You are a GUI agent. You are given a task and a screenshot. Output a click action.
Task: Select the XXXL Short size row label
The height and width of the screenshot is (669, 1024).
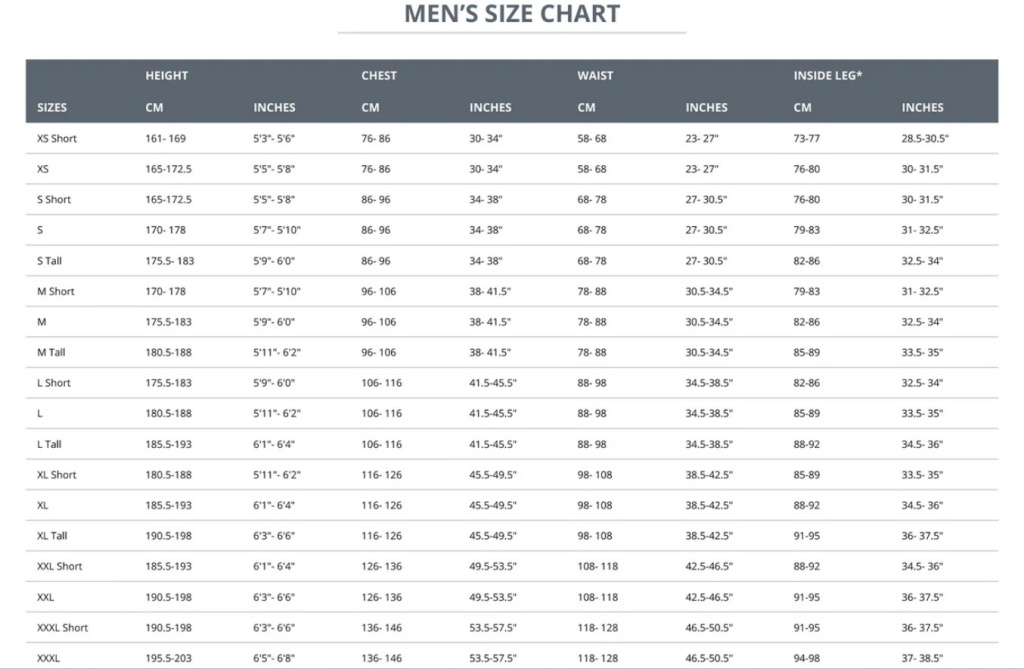pyautogui.click(x=63, y=628)
